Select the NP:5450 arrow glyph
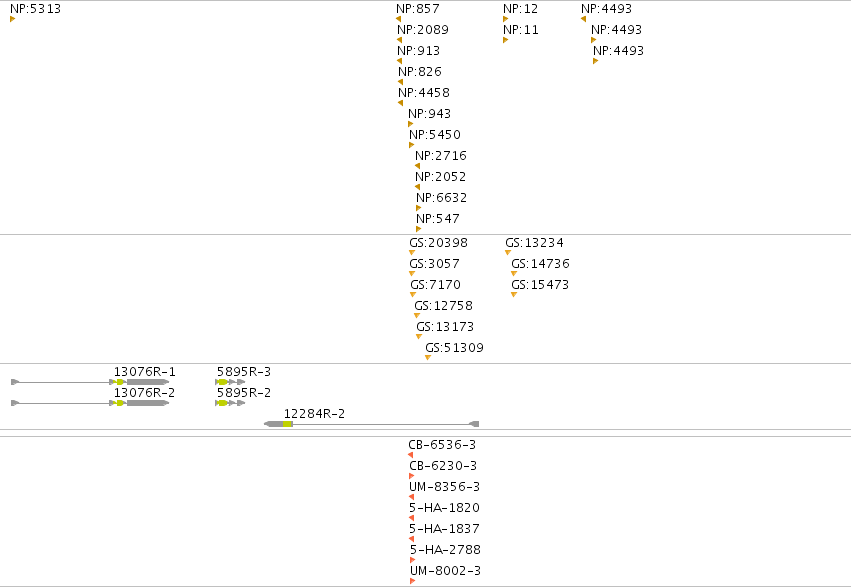 (x=411, y=145)
